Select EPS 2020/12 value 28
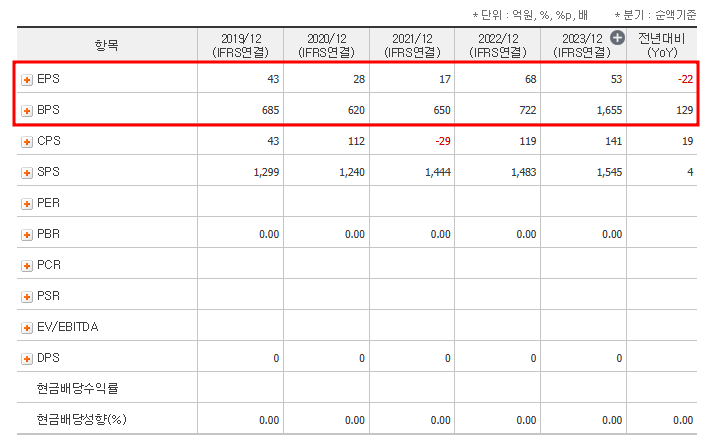The width and height of the screenshot is (705, 442). (x=359, y=79)
